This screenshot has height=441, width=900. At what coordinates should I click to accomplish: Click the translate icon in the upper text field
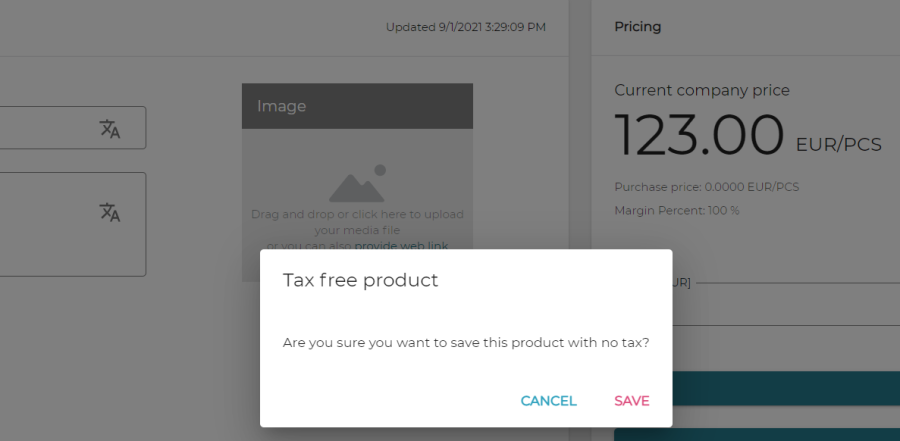110,128
